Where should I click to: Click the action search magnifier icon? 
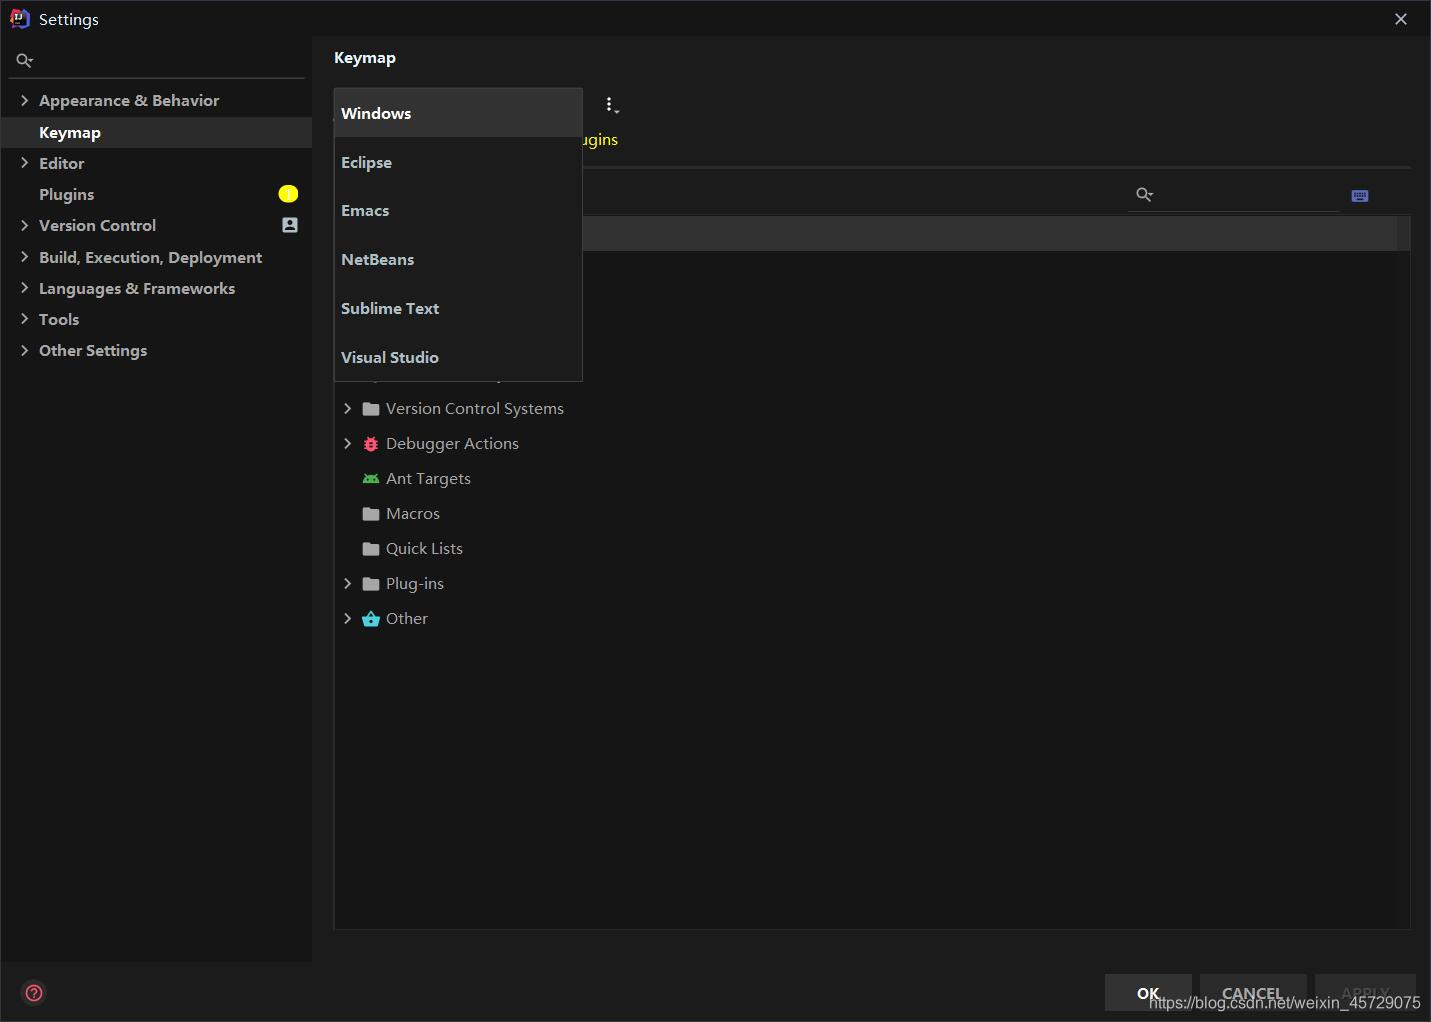(1145, 195)
